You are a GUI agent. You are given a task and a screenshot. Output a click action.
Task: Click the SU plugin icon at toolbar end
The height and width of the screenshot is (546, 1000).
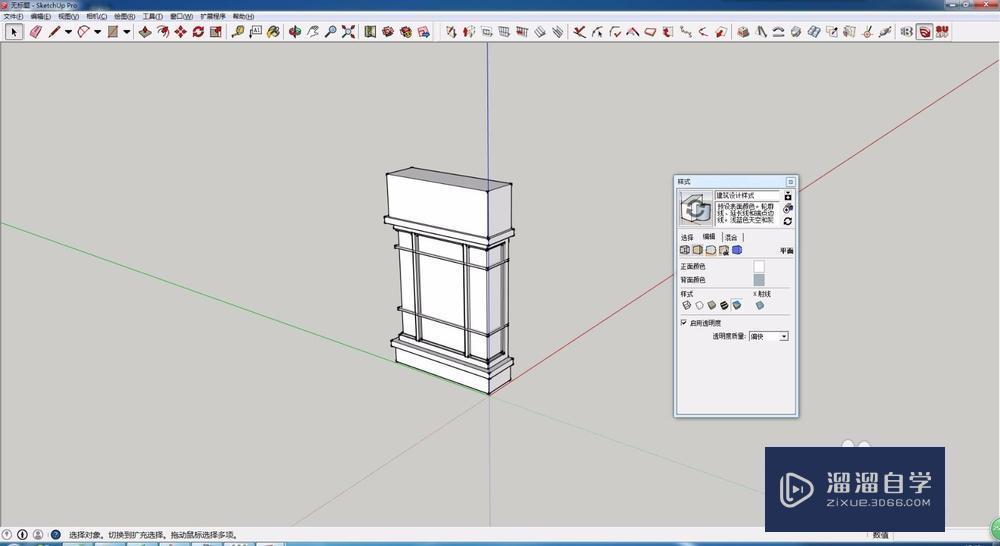[x=942, y=31]
